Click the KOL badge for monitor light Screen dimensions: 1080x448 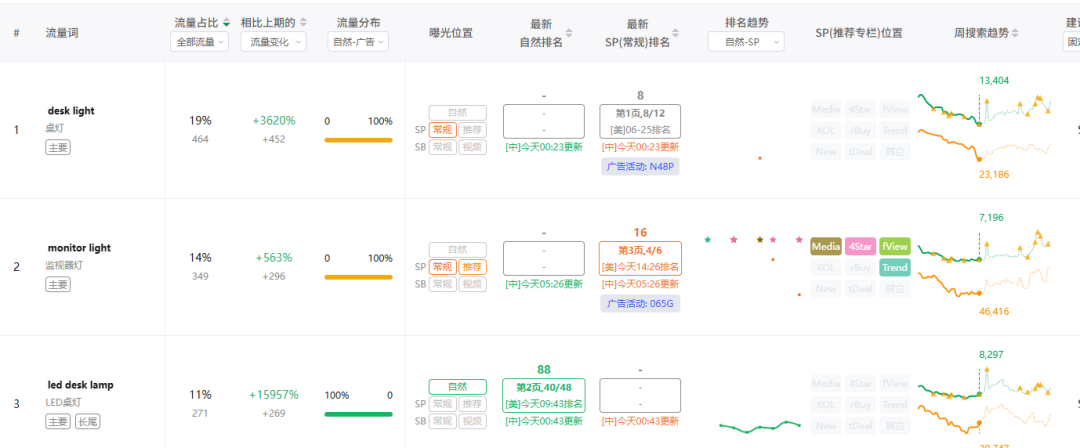tap(826, 267)
